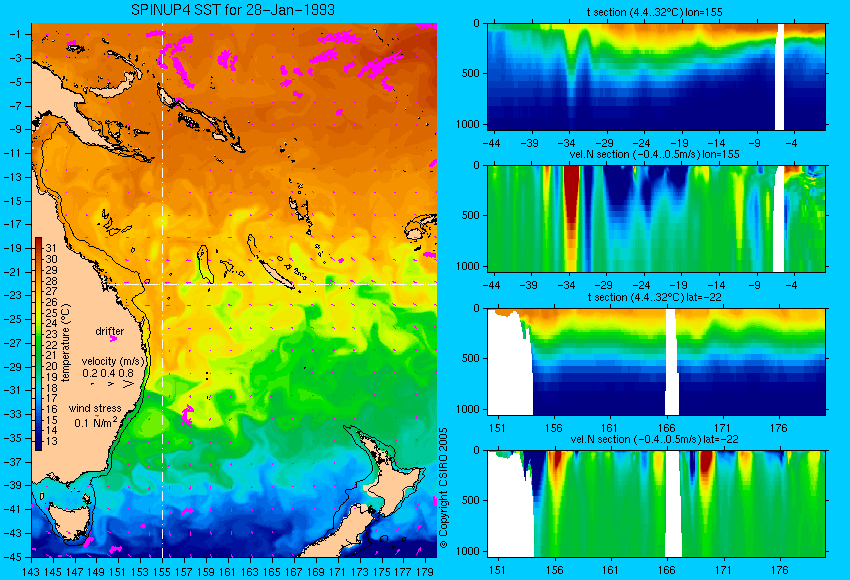Click the '© Copyright CSIRO 2005' vertical text
850x580 pixels.
(443, 488)
